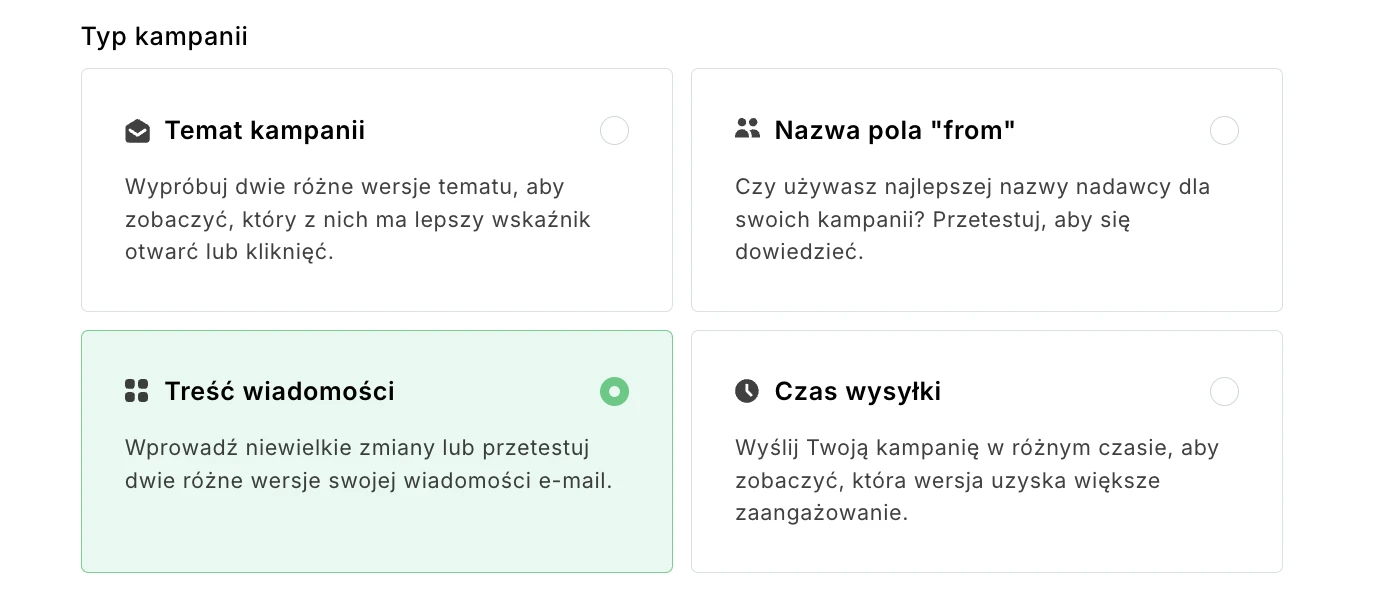This screenshot has height=610, width=1392.
Task: Click the word "dowiedzieć" in the sender-name description
Action: (796, 252)
